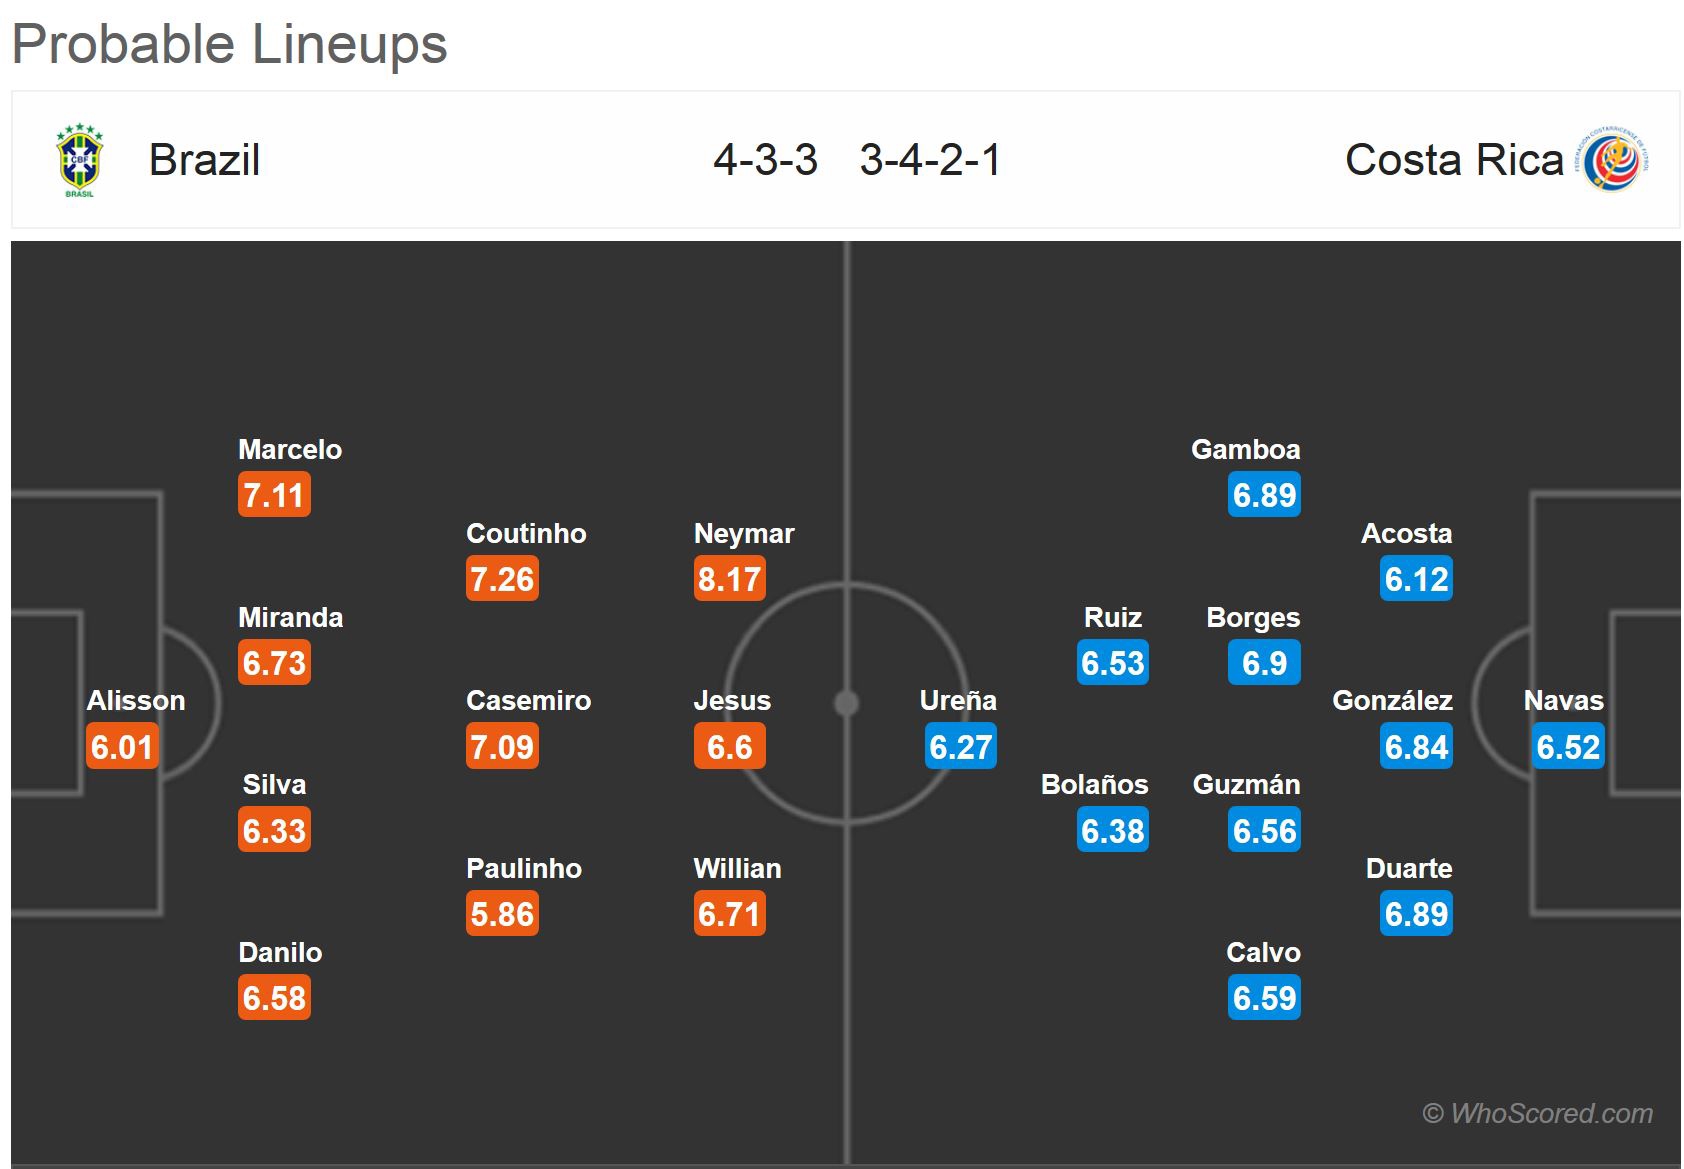Click the Brazil CBF crest icon
The width and height of the screenshot is (1684, 1169).
pyautogui.click(x=79, y=160)
